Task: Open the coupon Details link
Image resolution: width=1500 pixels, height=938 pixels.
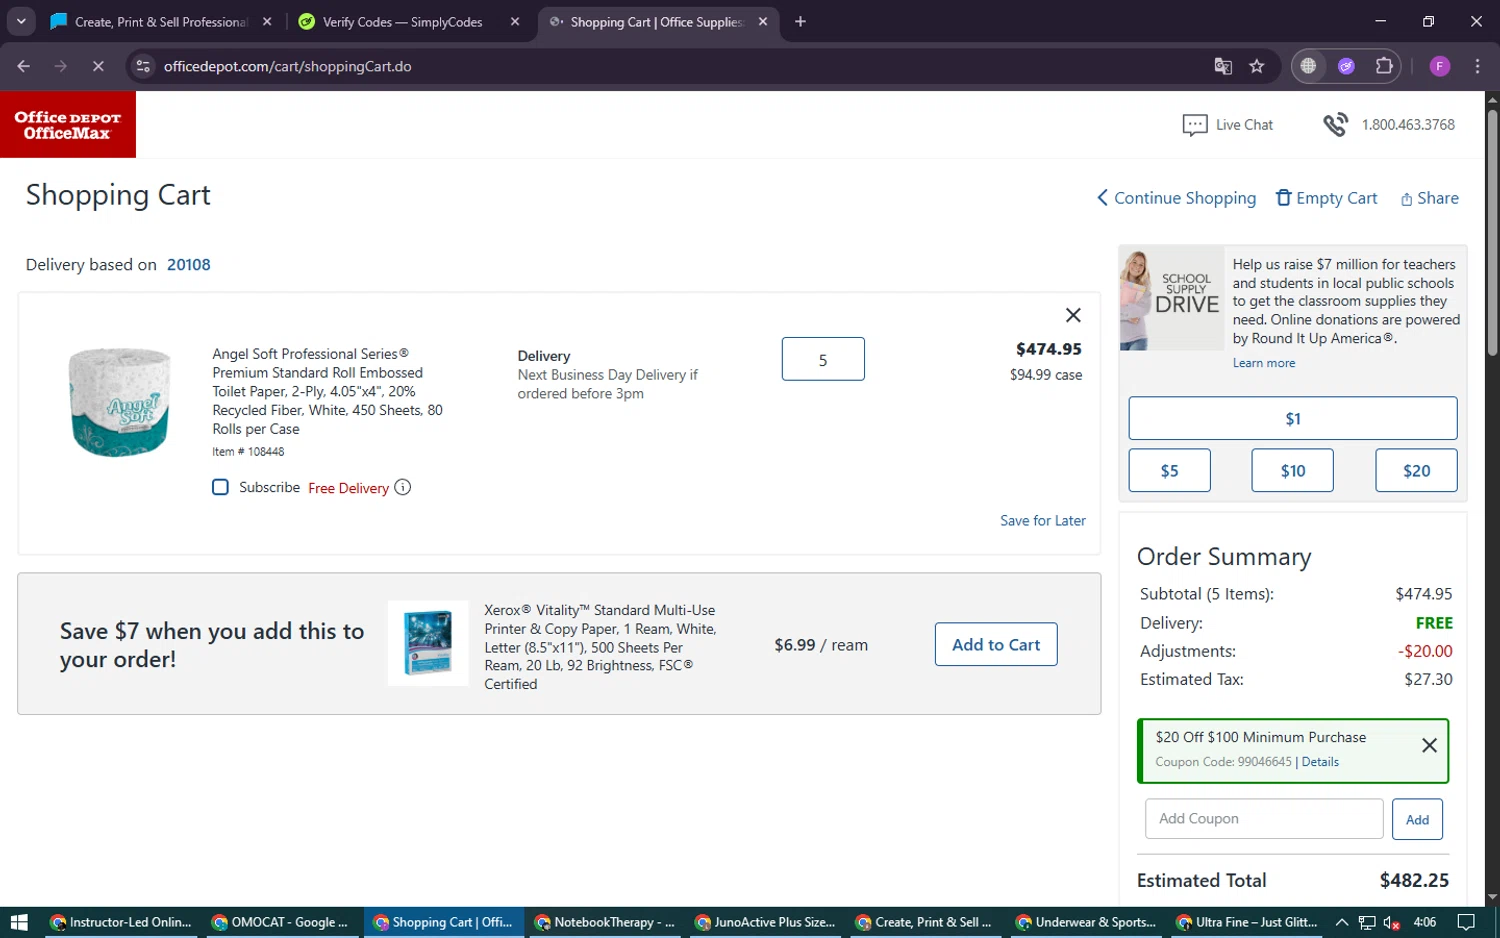Action: pyautogui.click(x=1320, y=762)
